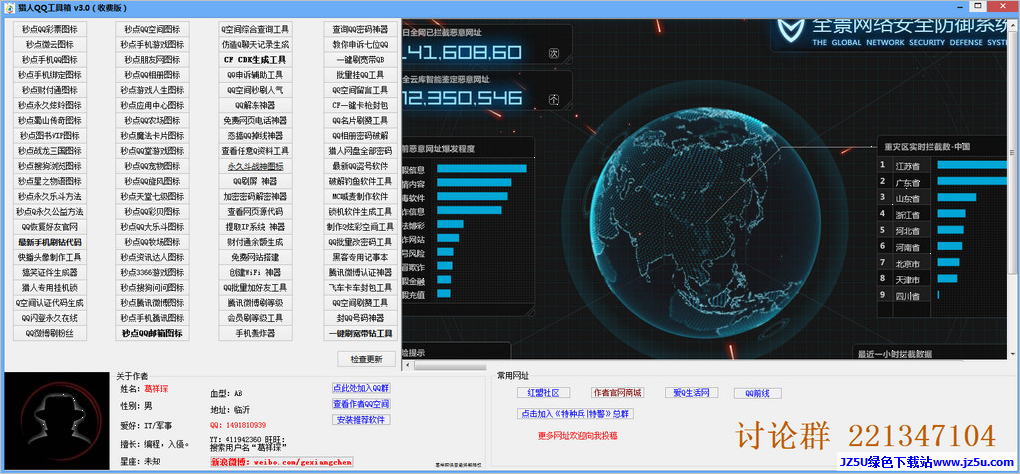Click 秒点QQ宠物图标
Image resolution: width=1020 pixels, height=474 pixels.
coord(152,166)
